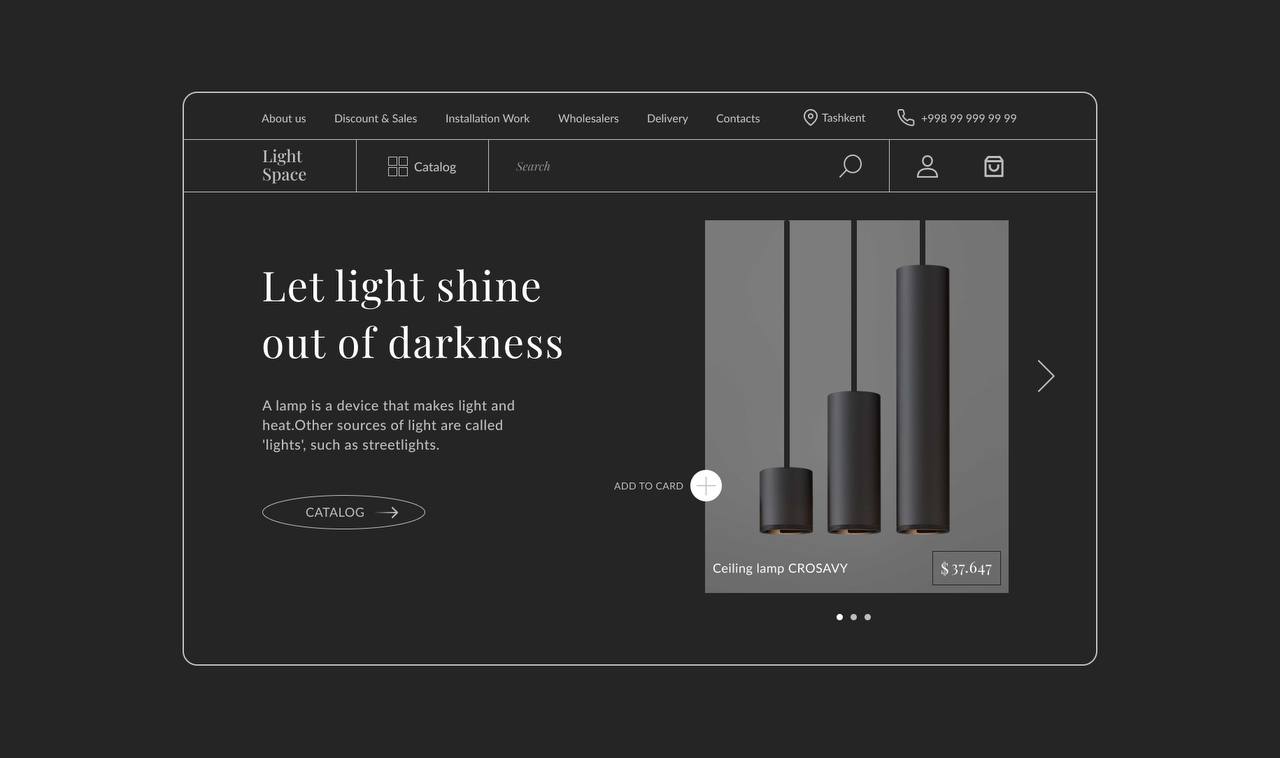Image resolution: width=1280 pixels, height=758 pixels.
Task: Select the third carousel dot
Action: tap(867, 617)
